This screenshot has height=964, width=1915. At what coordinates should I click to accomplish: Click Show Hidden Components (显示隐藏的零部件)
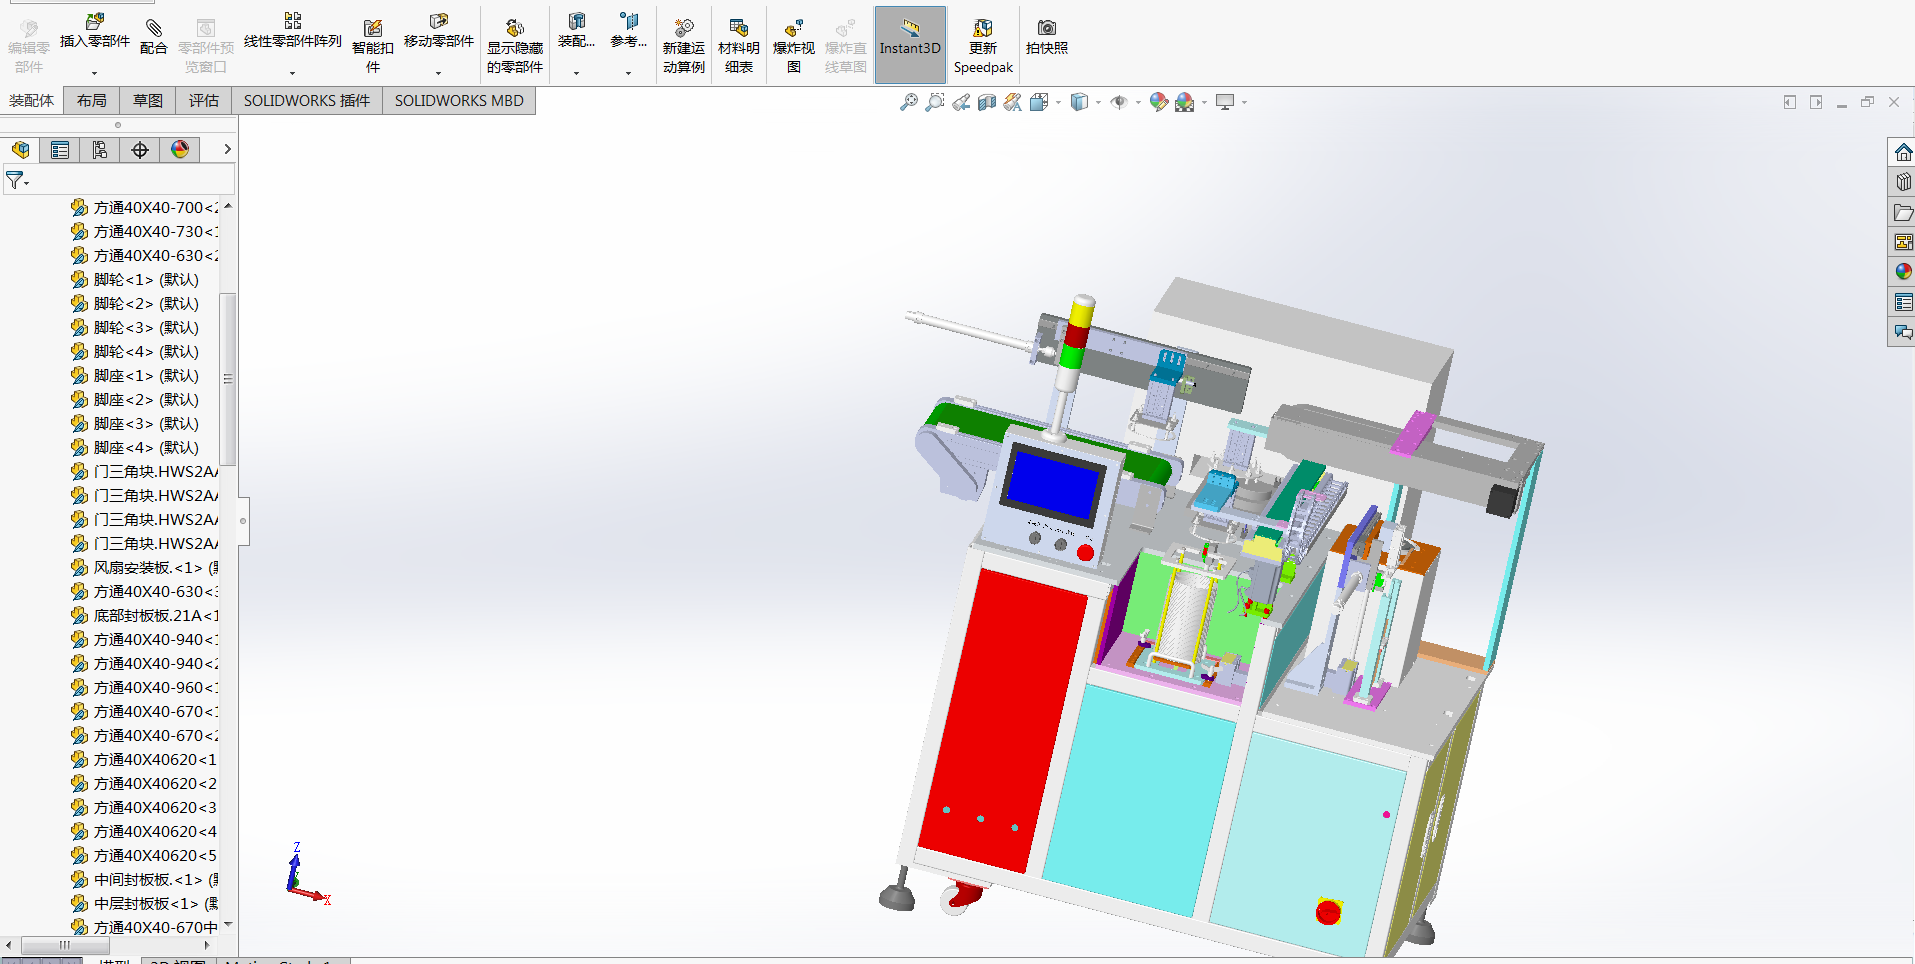pyautogui.click(x=514, y=45)
